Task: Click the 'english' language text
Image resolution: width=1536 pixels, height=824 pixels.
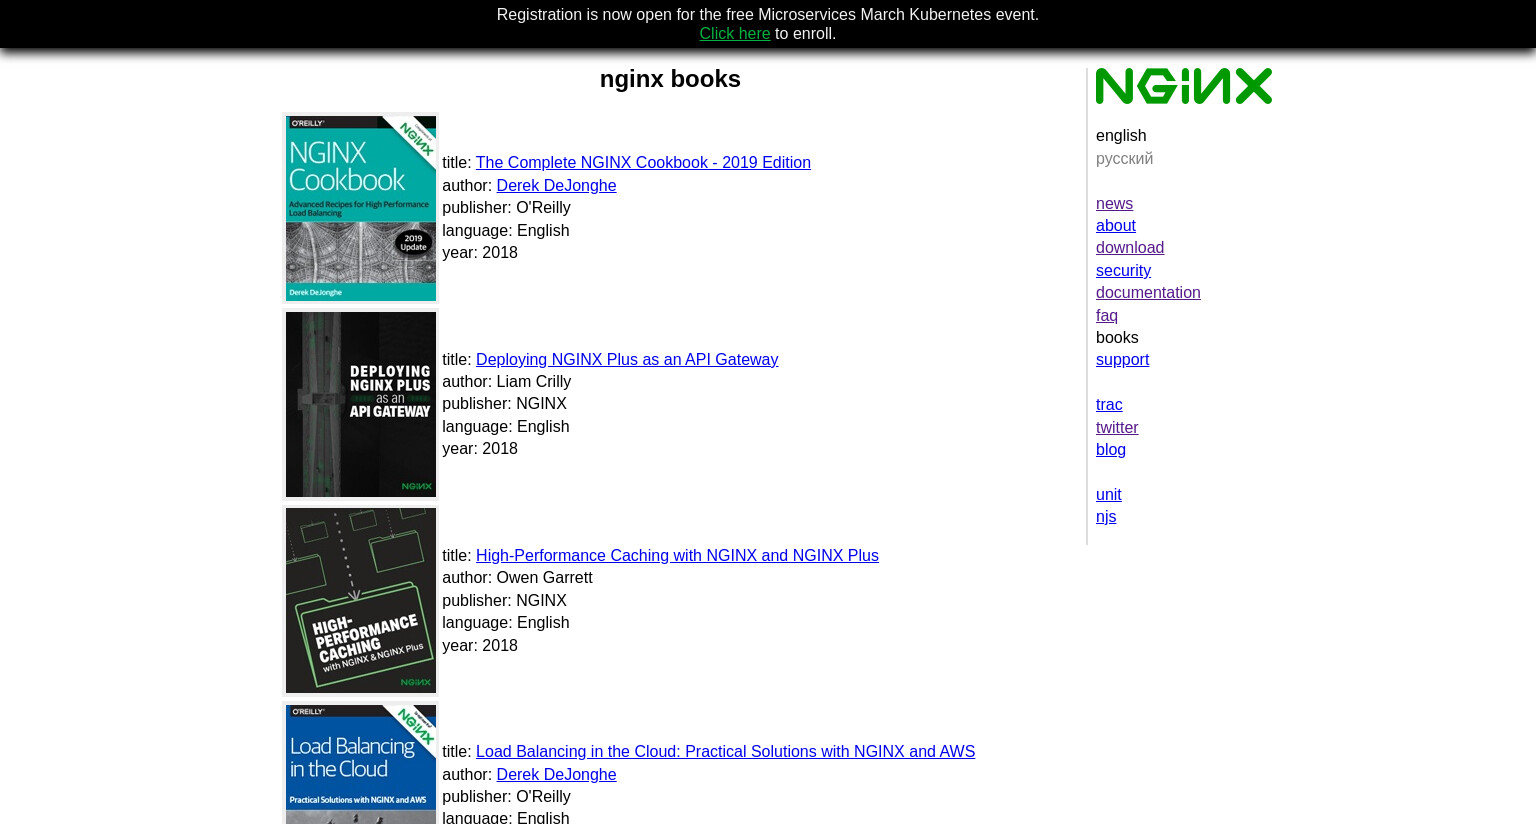Action: pyautogui.click(x=1120, y=135)
